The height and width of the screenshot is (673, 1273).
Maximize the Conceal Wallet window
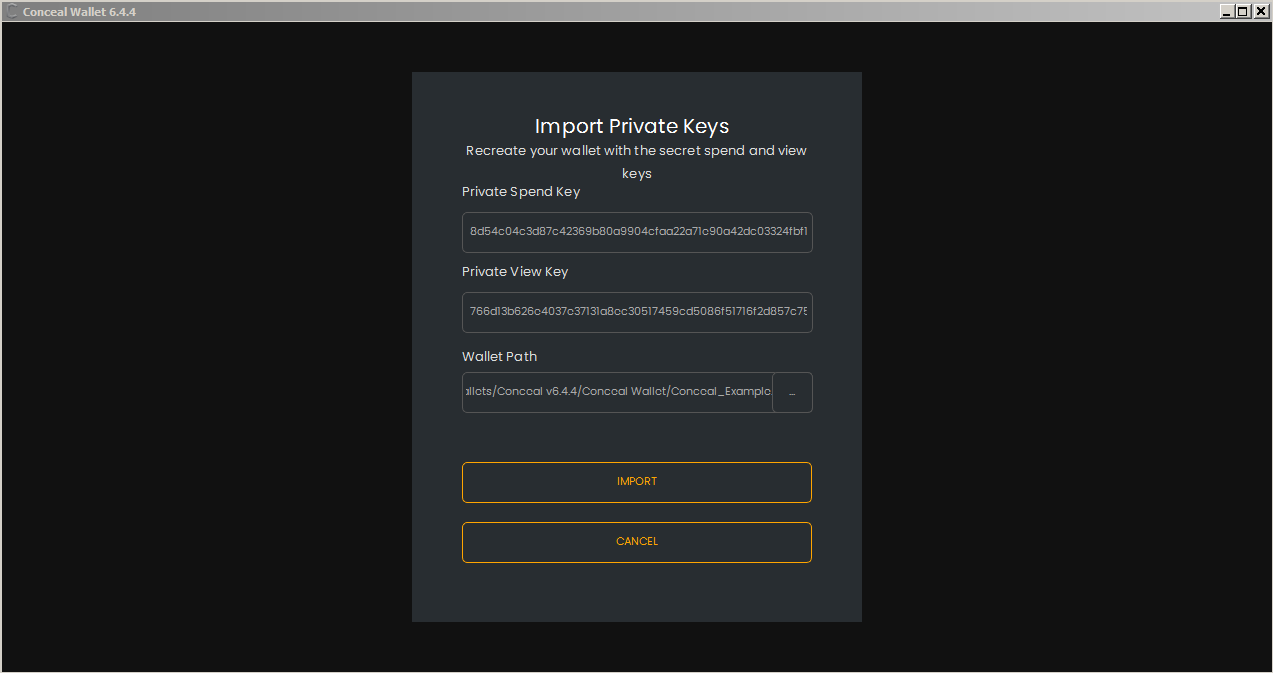[1243, 11]
